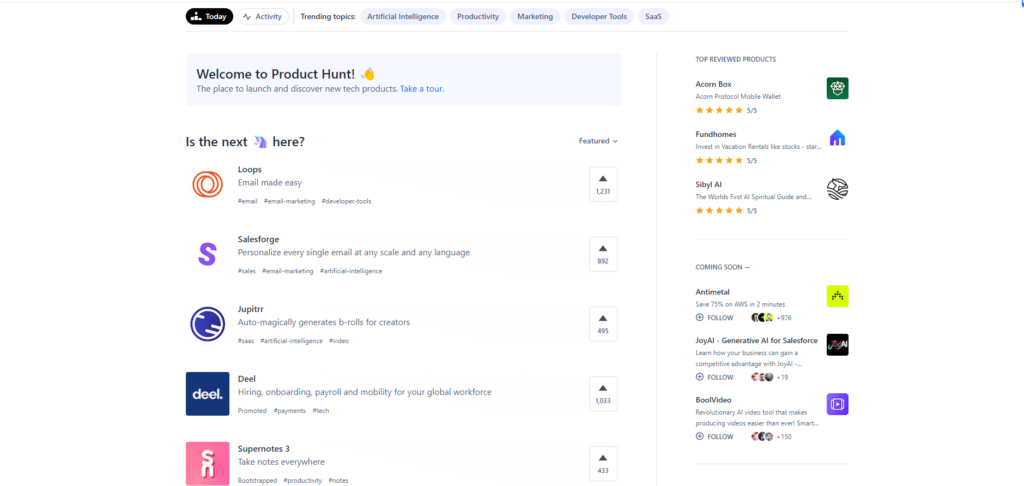Open the Jupitrr product icon
This screenshot has width=1024, height=486.
(207, 323)
